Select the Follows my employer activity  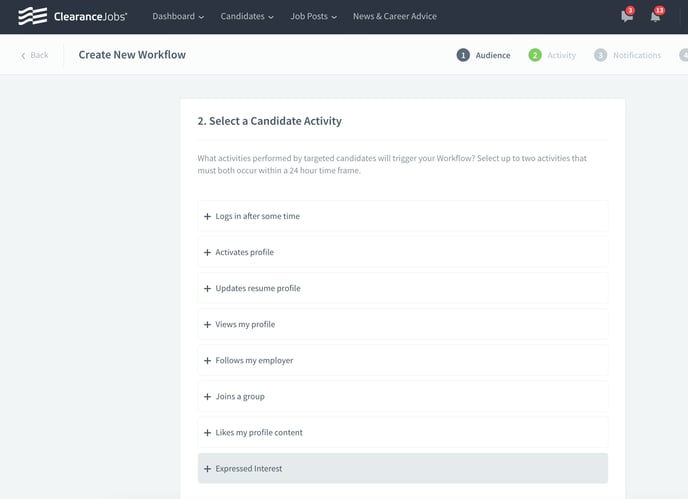(x=403, y=360)
